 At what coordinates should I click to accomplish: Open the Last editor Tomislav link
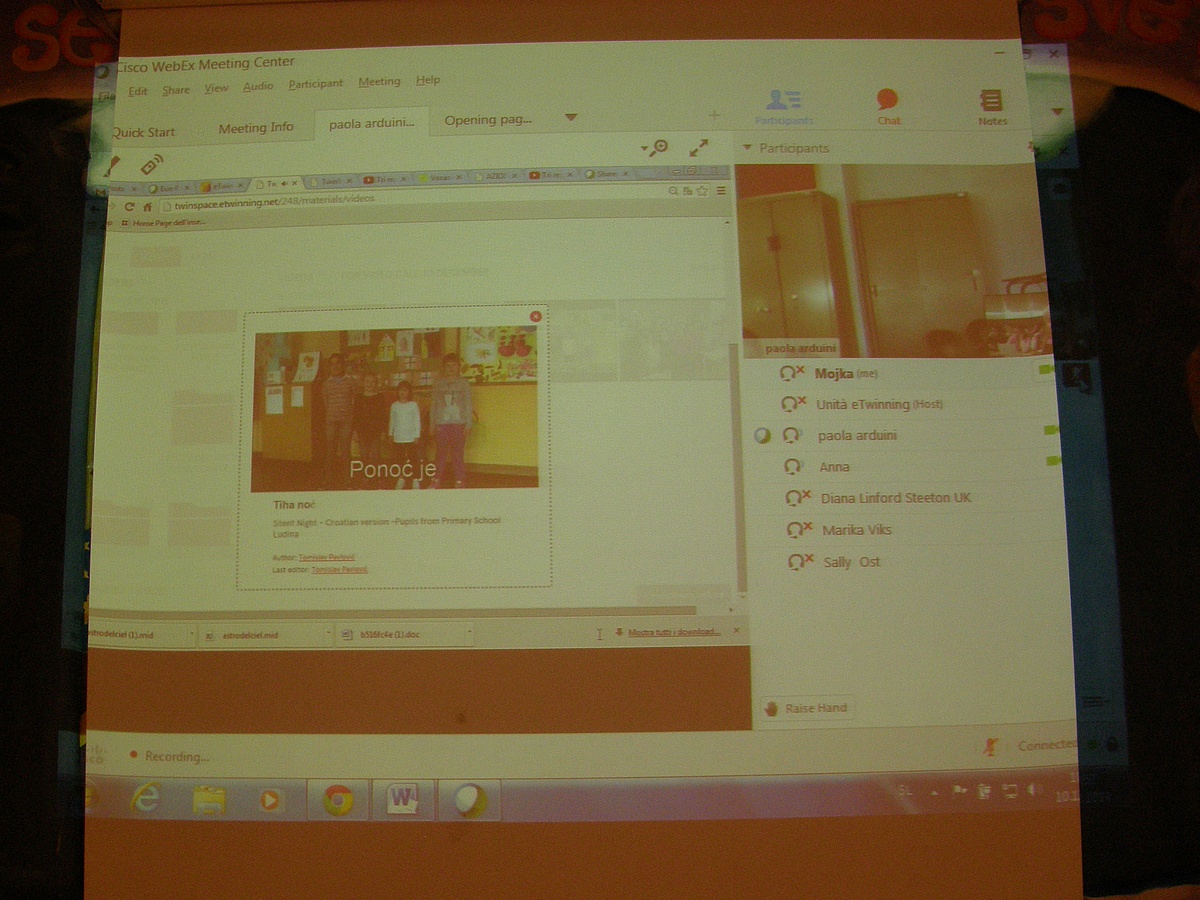339,569
